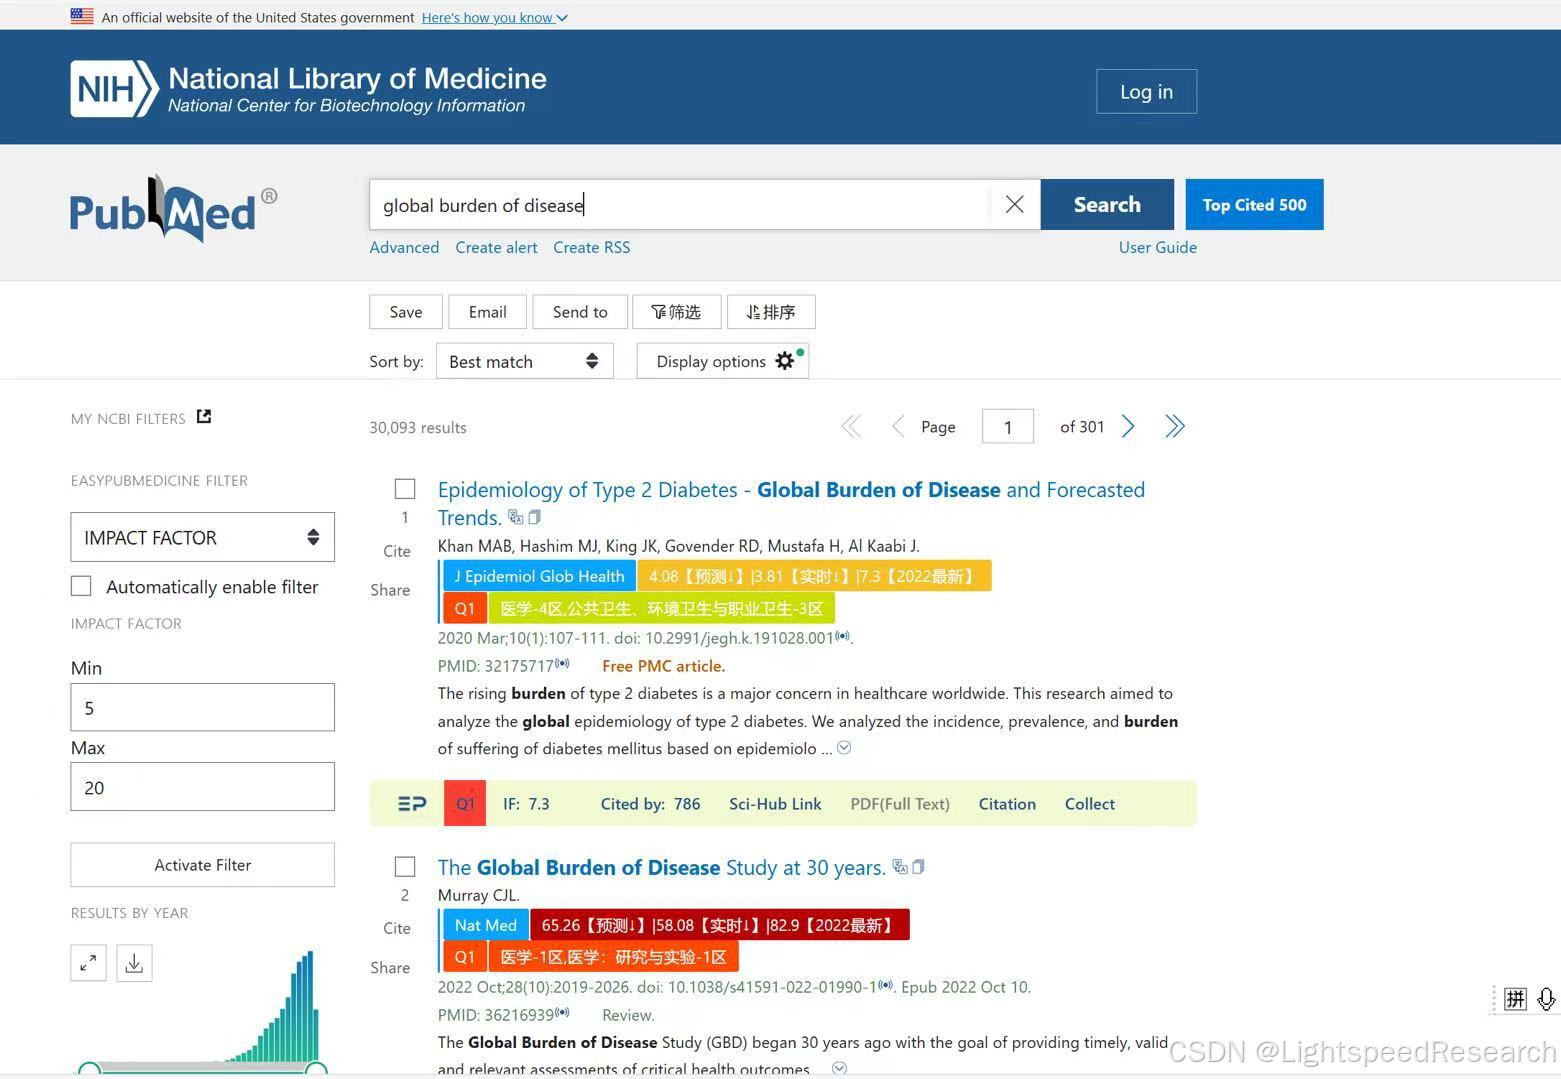Click the US flag icon

coord(82,17)
